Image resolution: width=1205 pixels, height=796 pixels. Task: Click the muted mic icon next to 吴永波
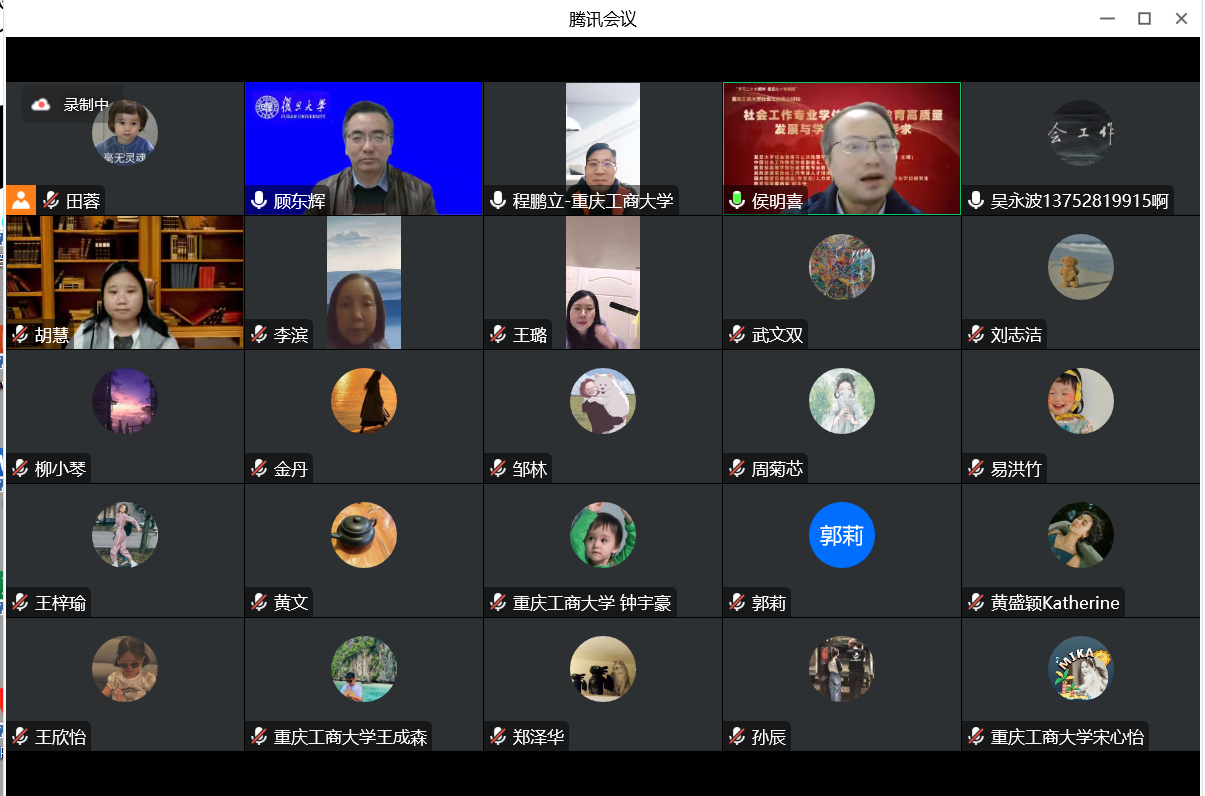tap(975, 199)
